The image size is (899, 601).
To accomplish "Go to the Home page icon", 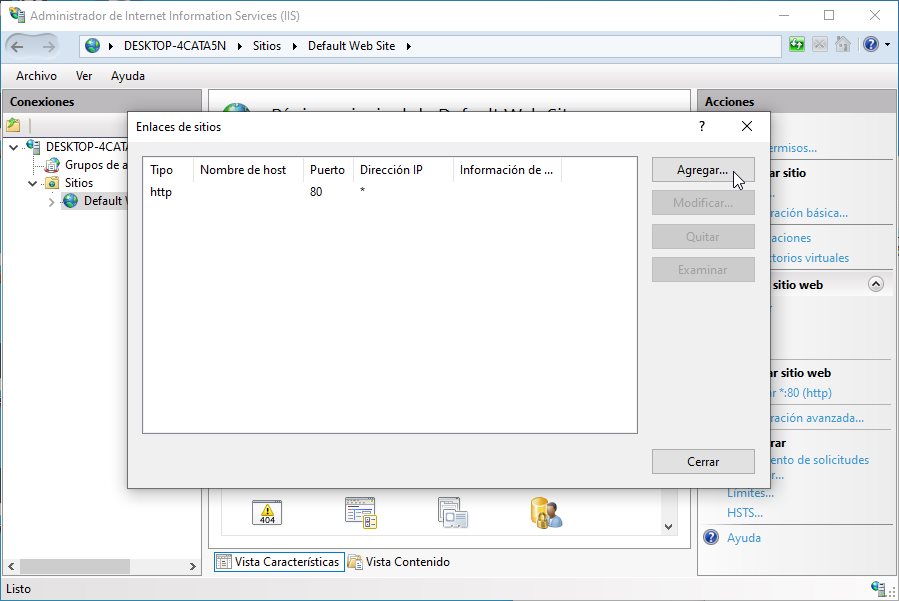I will [843, 44].
